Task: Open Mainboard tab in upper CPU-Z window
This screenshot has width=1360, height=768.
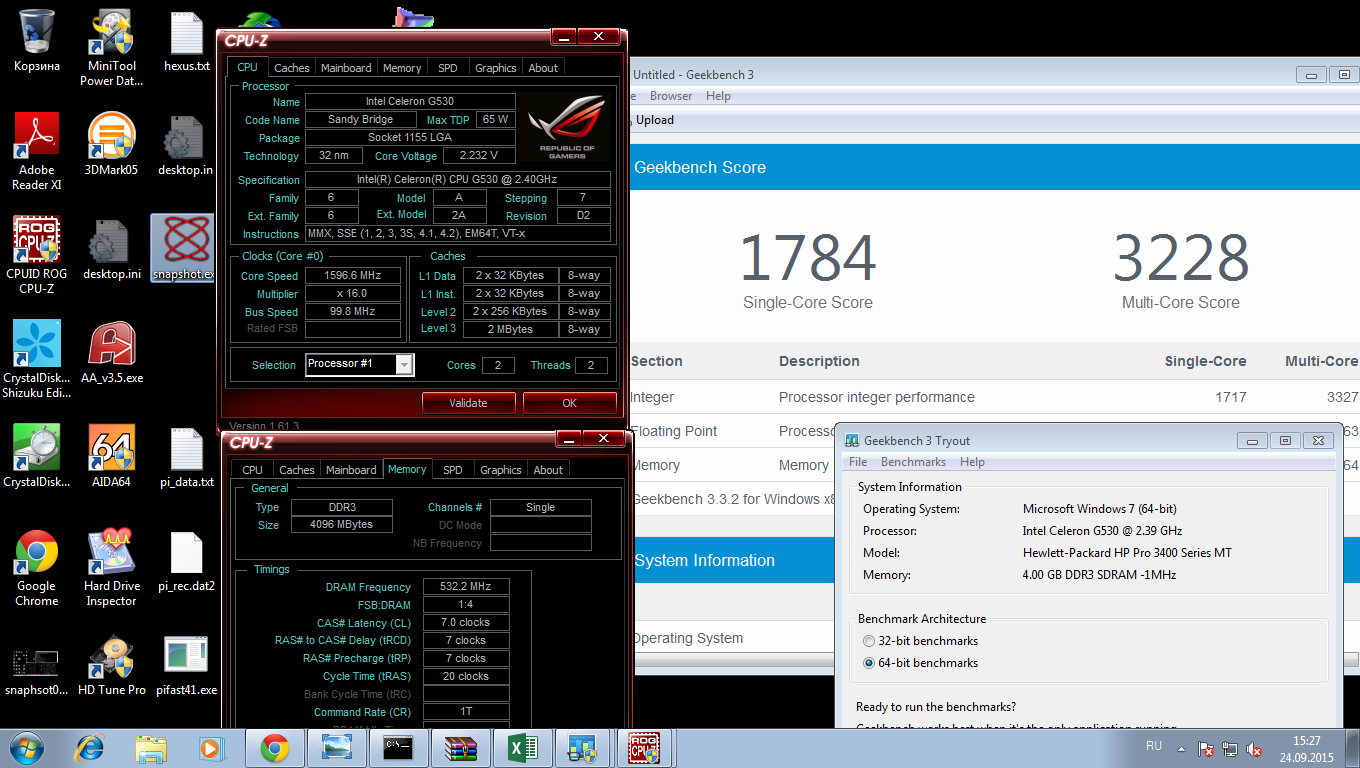Action: pyautogui.click(x=346, y=68)
